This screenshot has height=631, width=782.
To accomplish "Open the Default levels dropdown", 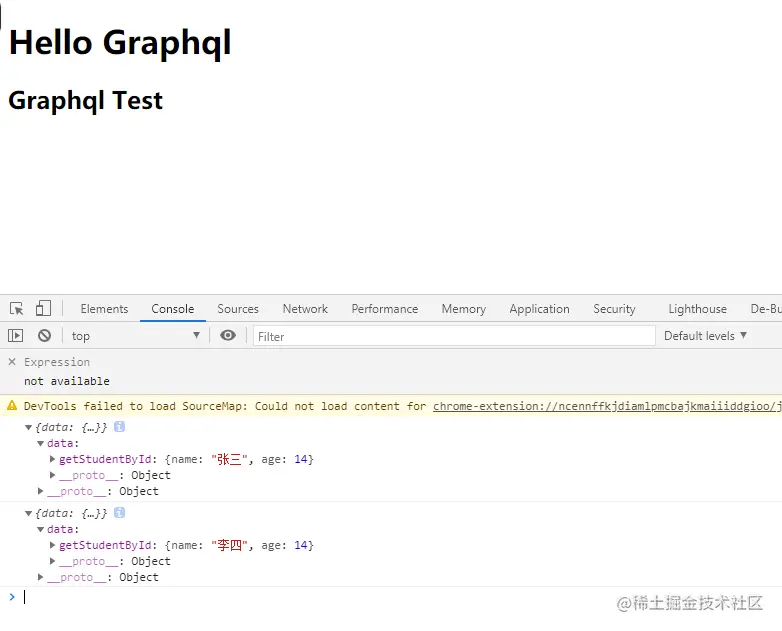I will [x=705, y=336].
